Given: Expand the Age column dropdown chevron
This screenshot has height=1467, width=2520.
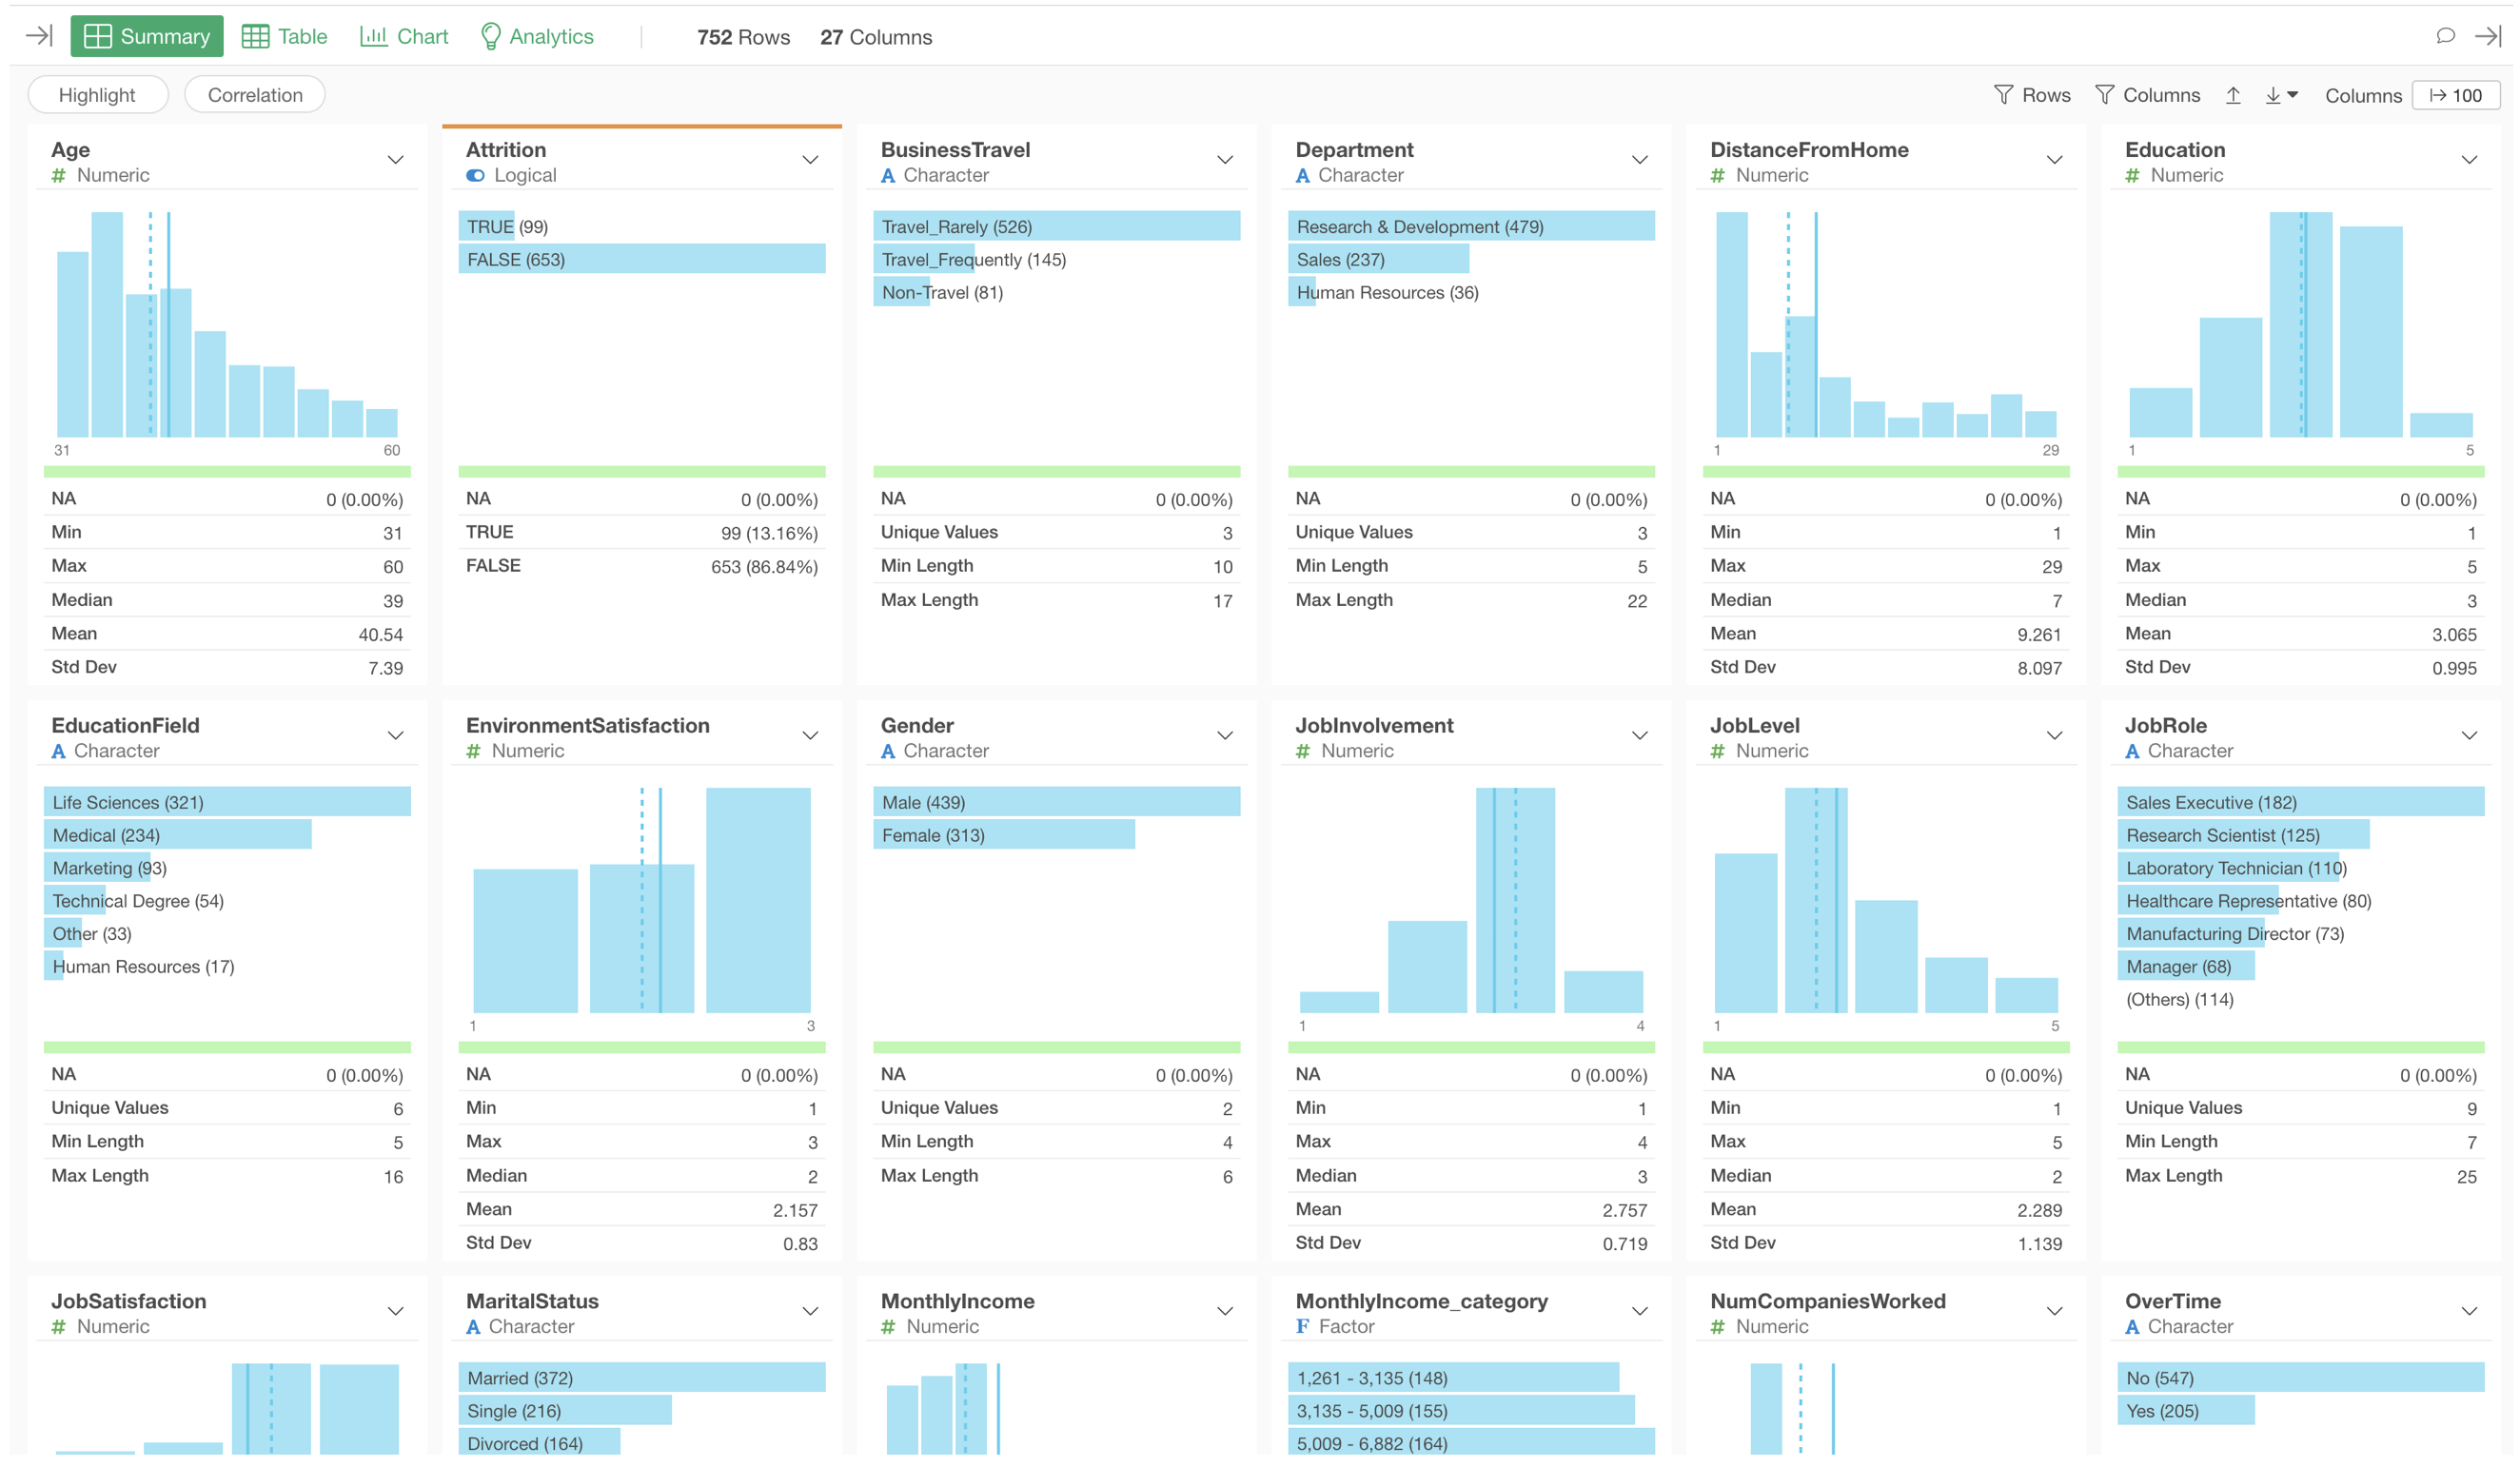Looking at the screenshot, I should click(x=396, y=160).
